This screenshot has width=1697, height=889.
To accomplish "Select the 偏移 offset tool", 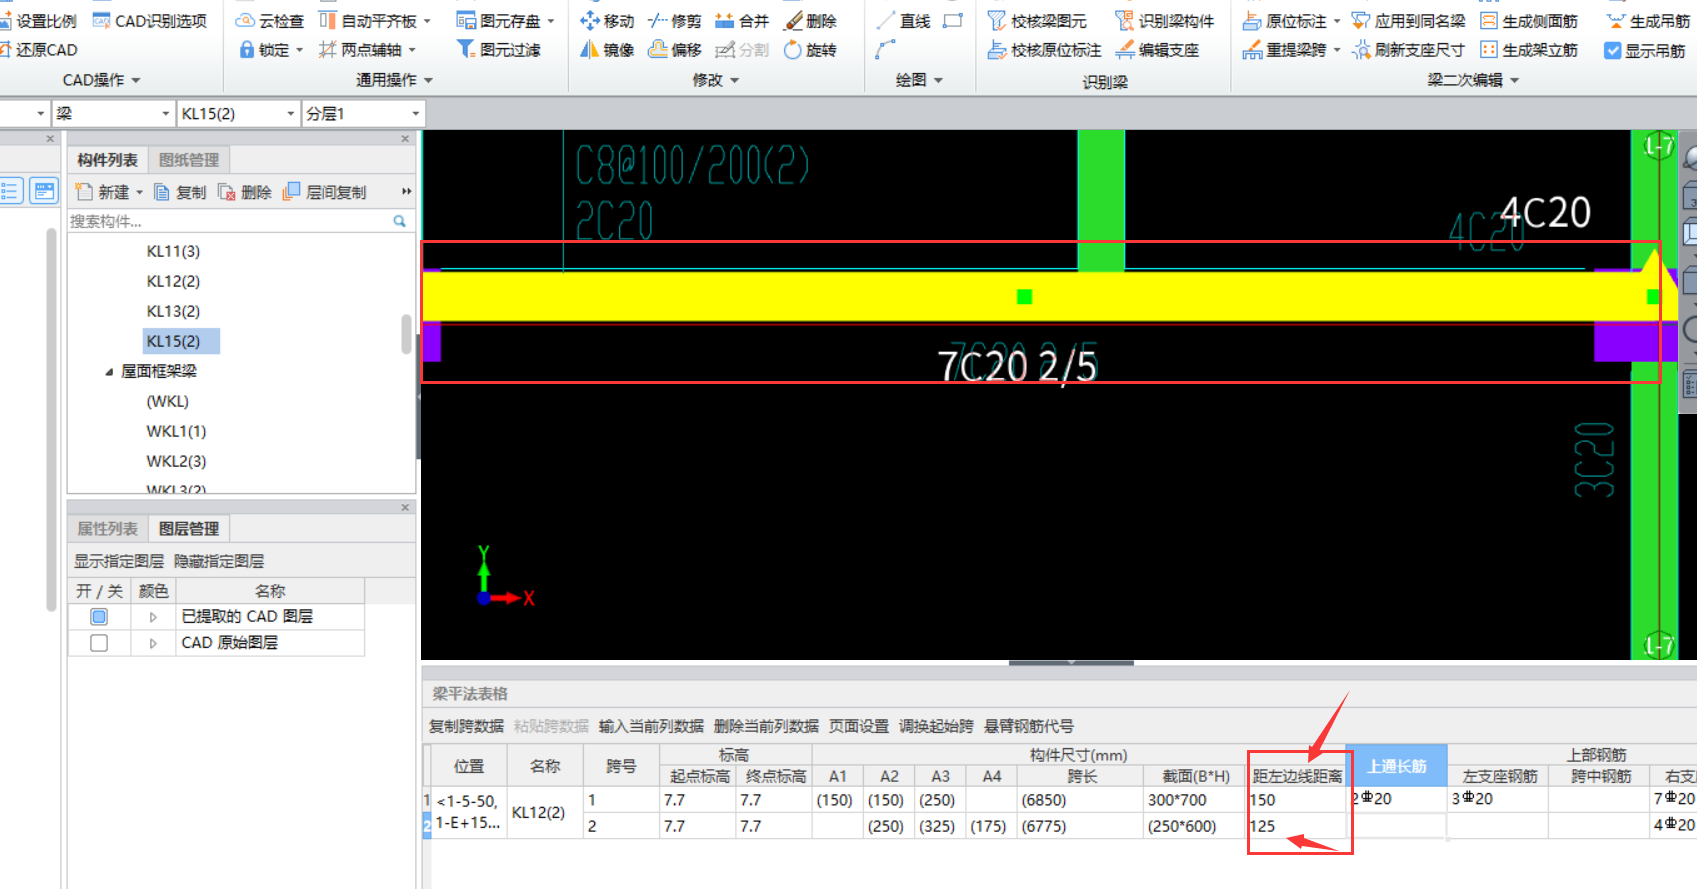I will 675,49.
